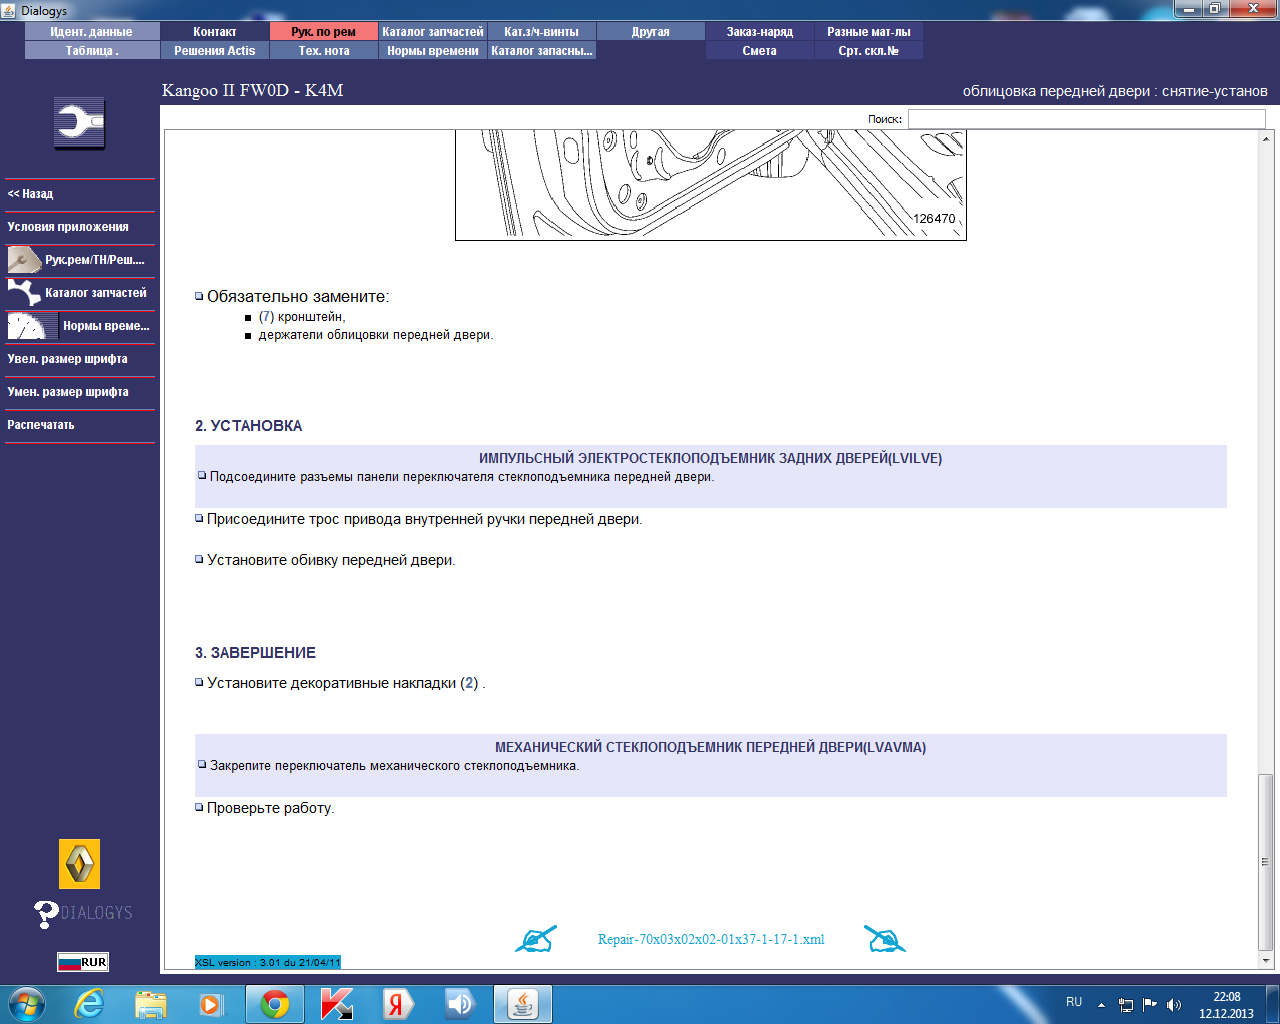This screenshot has width=1280, height=1024.
Task: Open the speaker app in taskbar
Action: pyautogui.click(x=460, y=1004)
